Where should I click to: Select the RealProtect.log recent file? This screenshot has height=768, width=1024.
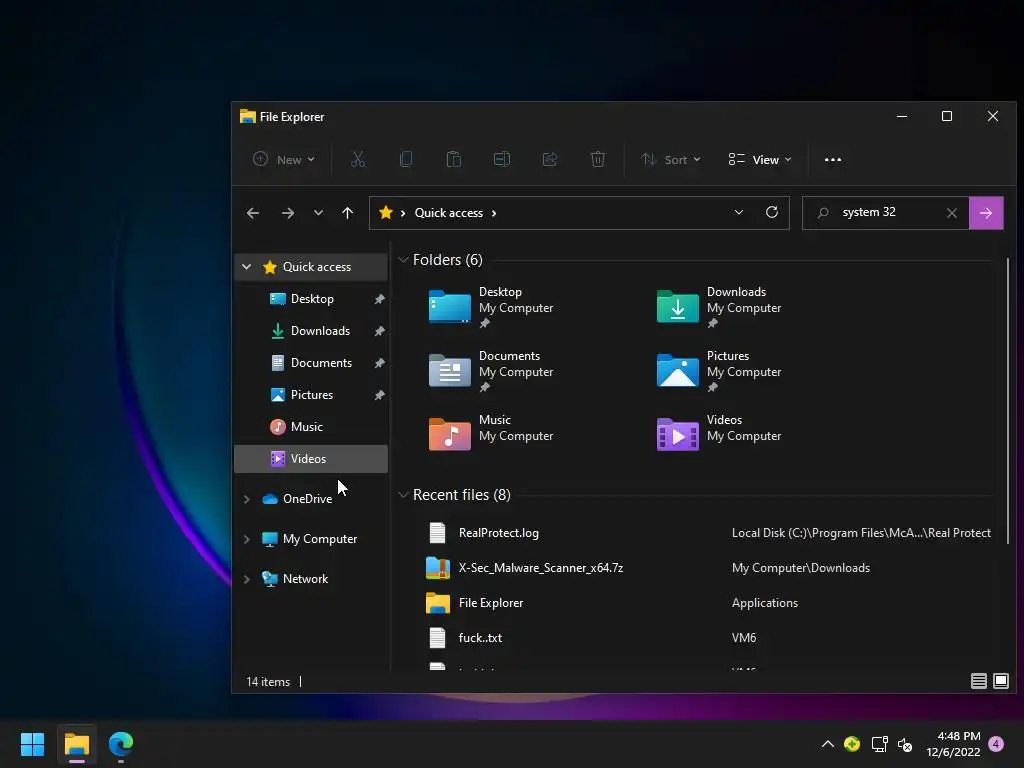coord(709,533)
